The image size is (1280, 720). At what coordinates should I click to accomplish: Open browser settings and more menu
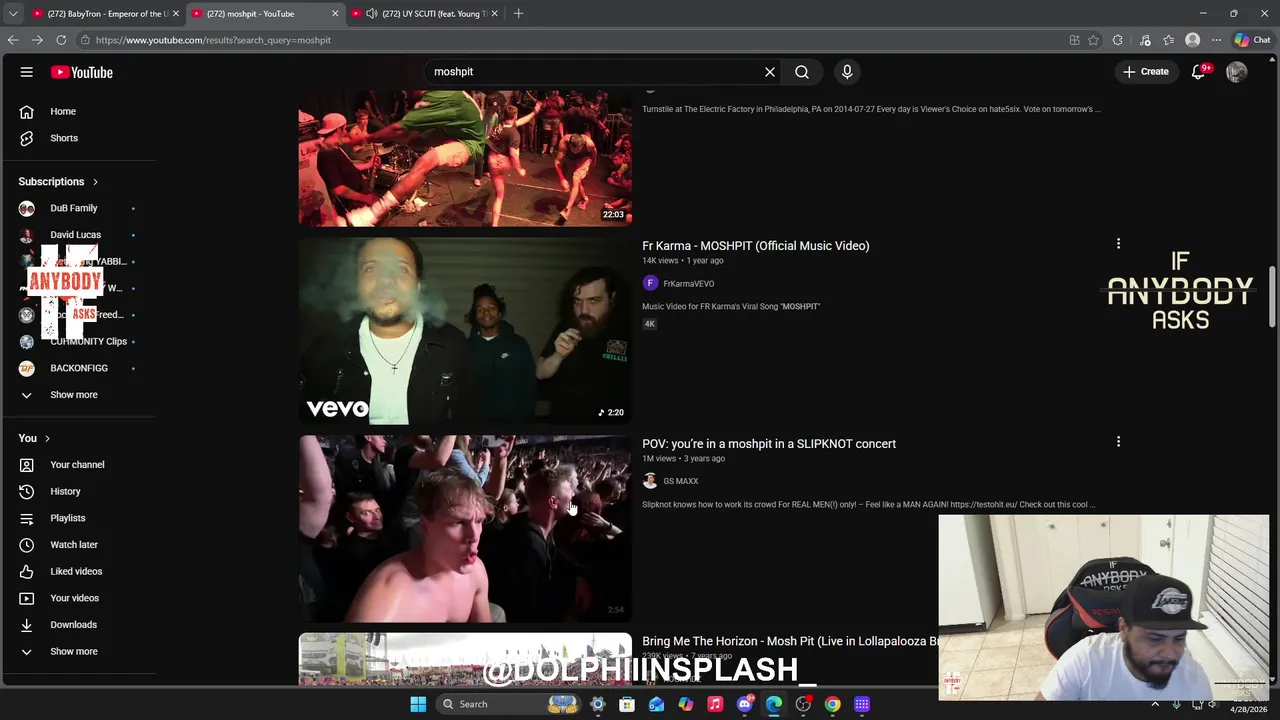tap(1216, 40)
